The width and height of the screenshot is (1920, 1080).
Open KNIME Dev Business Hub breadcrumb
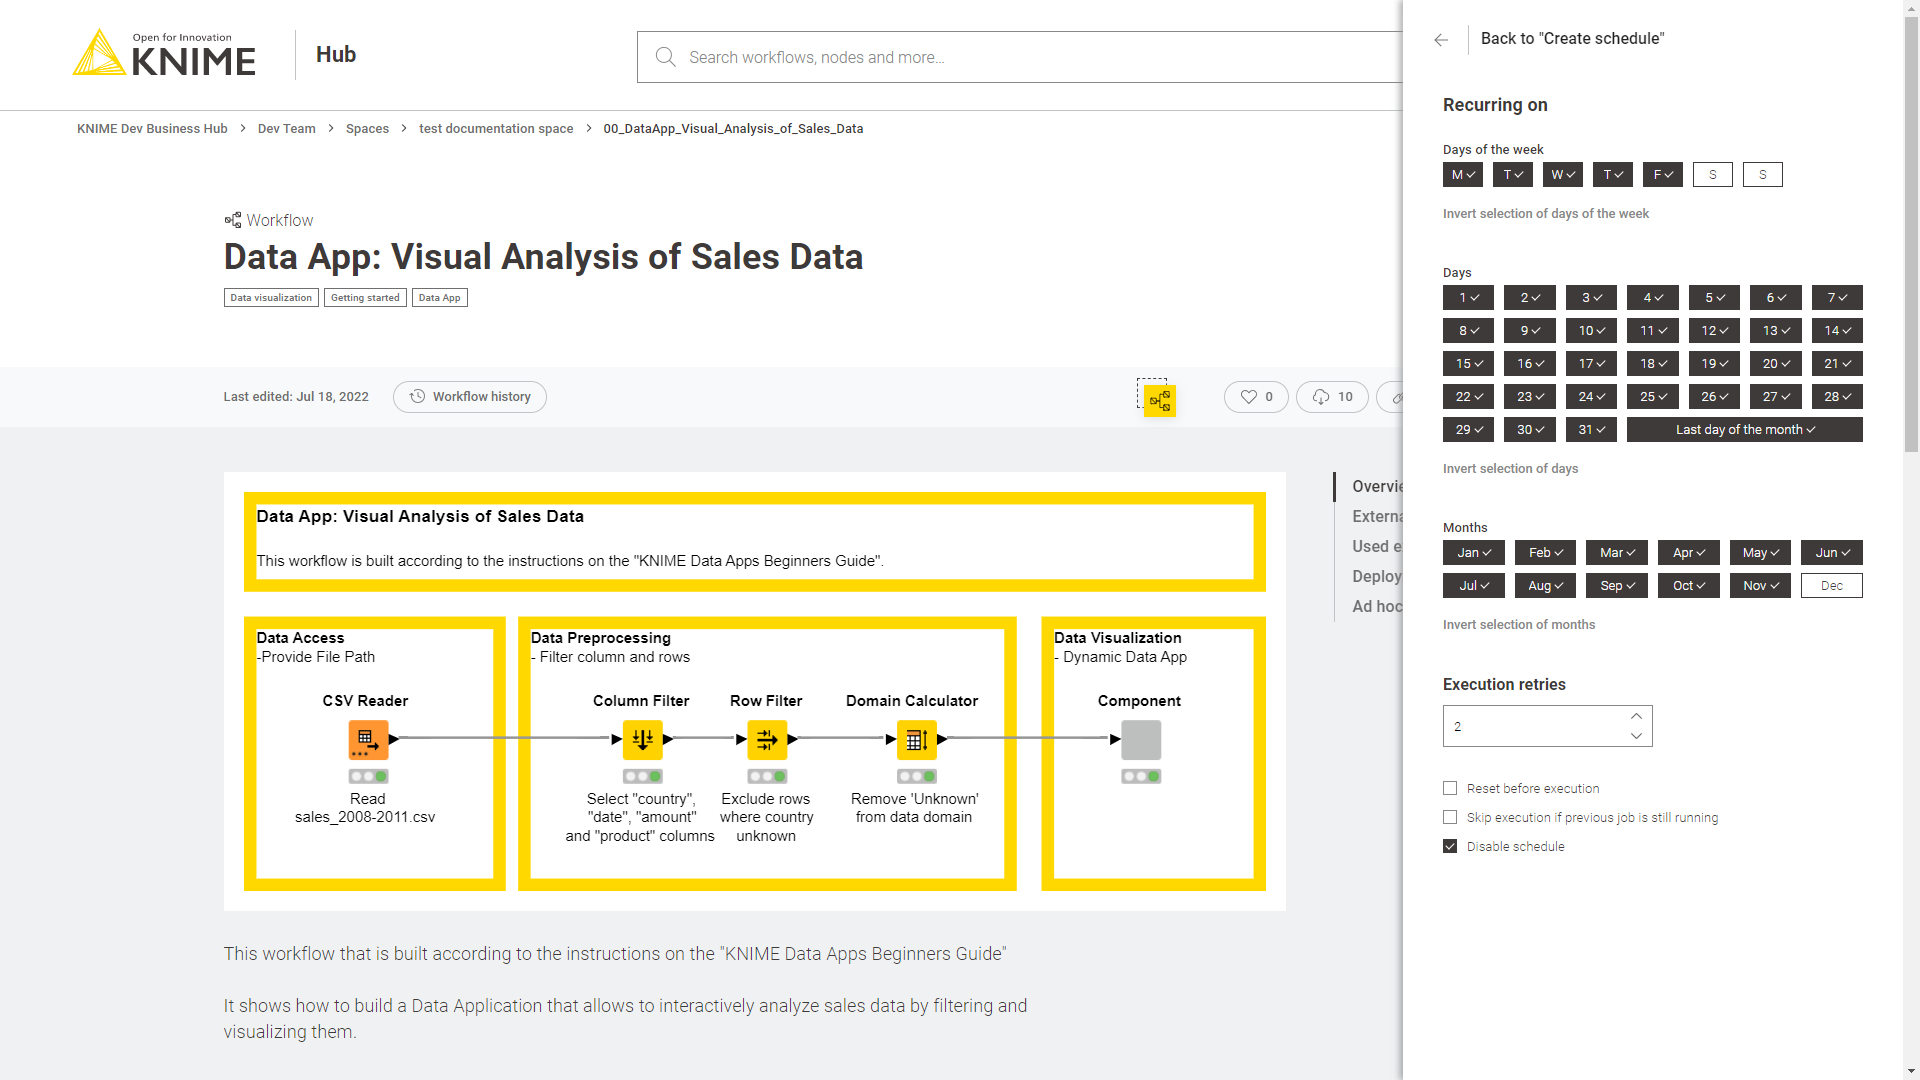click(152, 129)
